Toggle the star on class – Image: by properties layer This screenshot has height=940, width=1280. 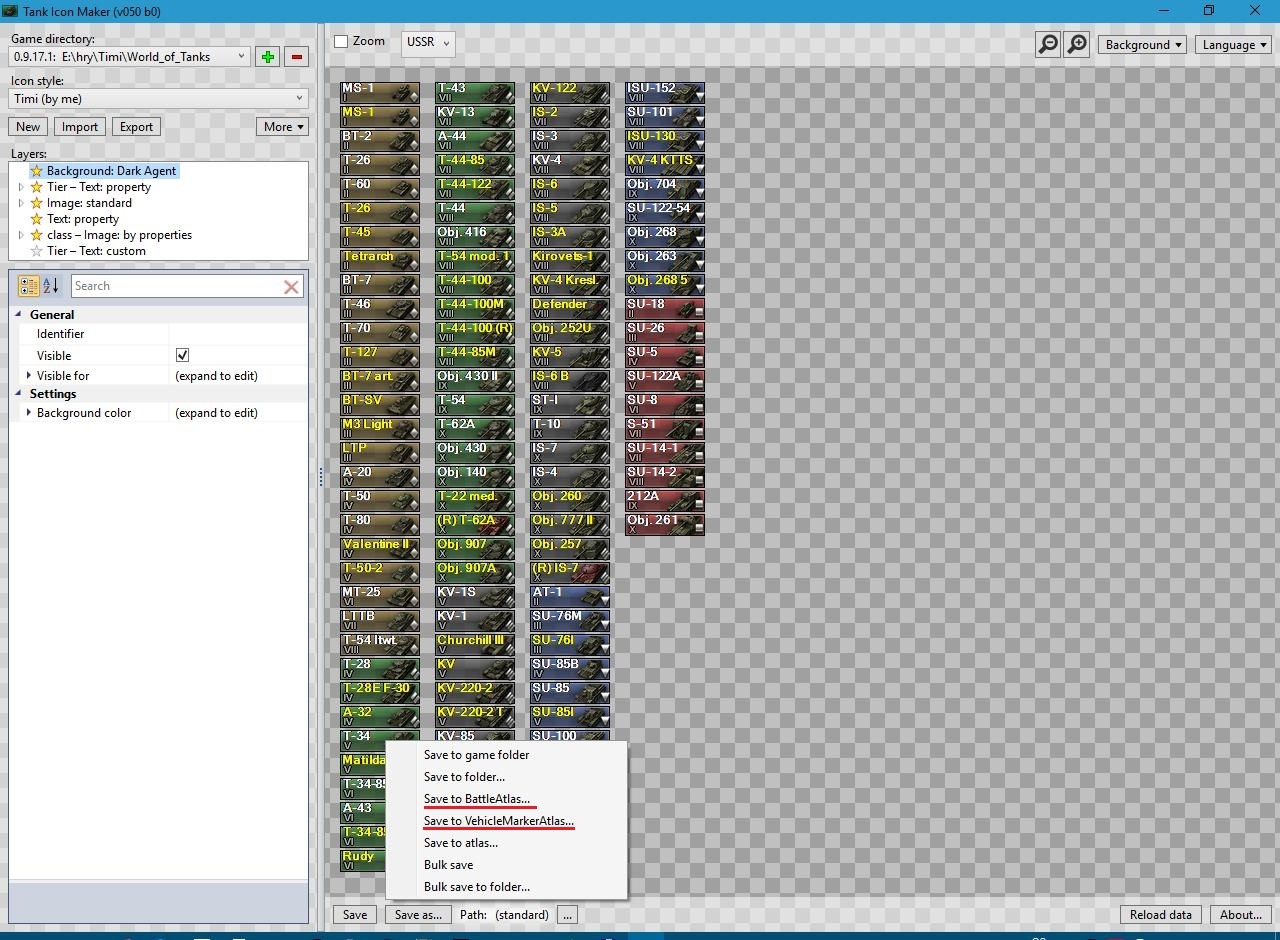(37, 235)
